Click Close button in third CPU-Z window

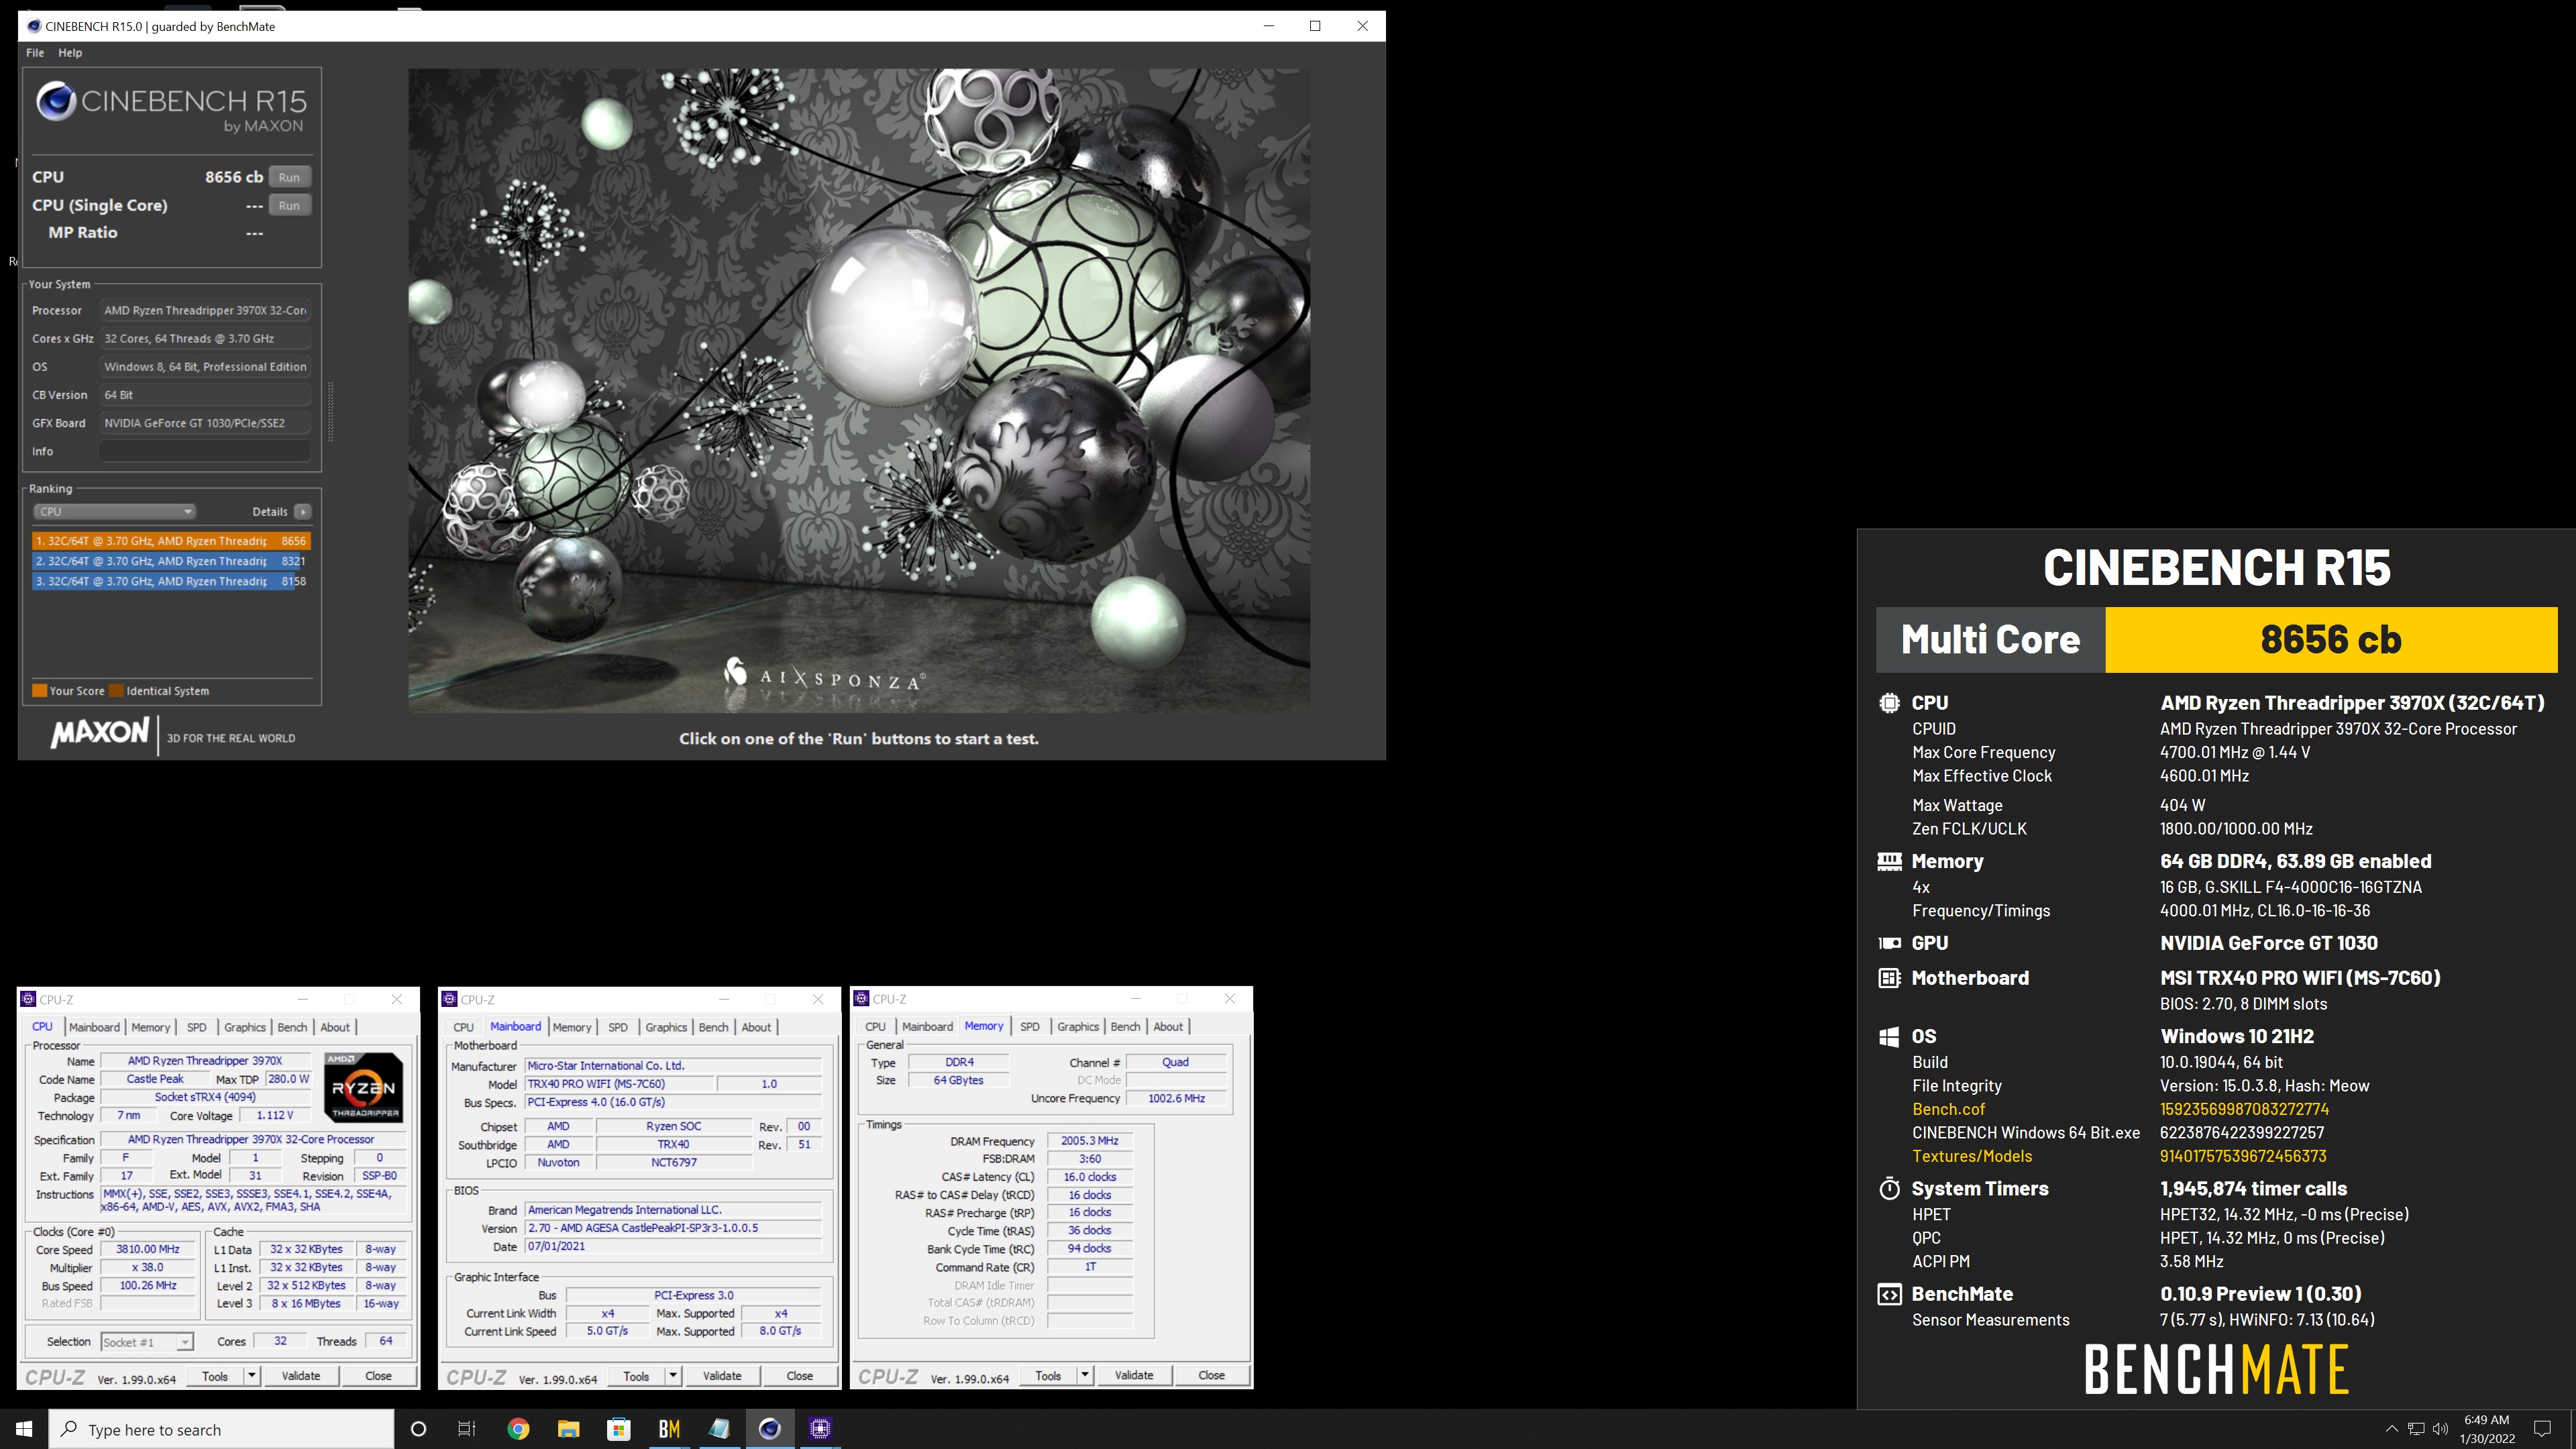(x=1211, y=1376)
